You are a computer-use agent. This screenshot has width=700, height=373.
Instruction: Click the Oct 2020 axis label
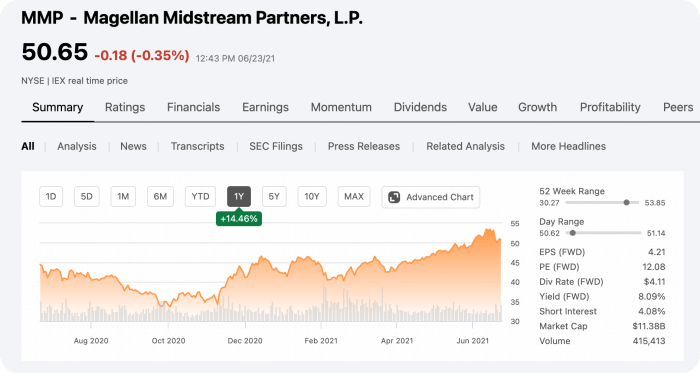[x=168, y=341]
